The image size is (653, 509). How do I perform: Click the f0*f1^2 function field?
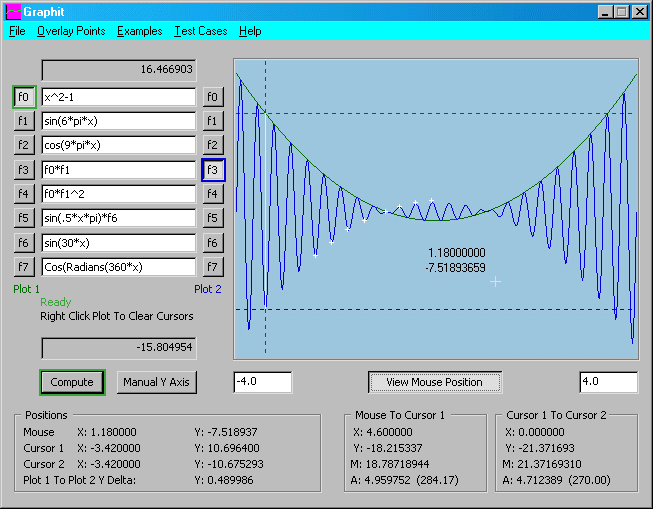click(x=119, y=194)
